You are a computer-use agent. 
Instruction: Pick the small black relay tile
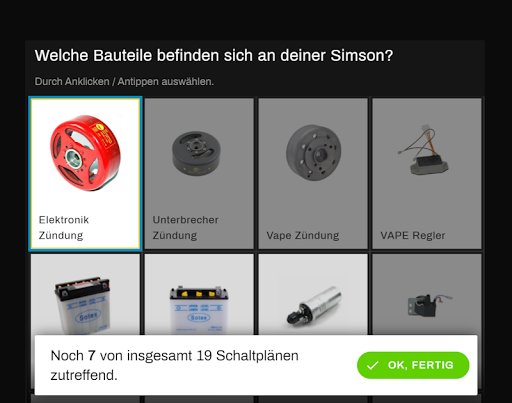click(x=427, y=294)
